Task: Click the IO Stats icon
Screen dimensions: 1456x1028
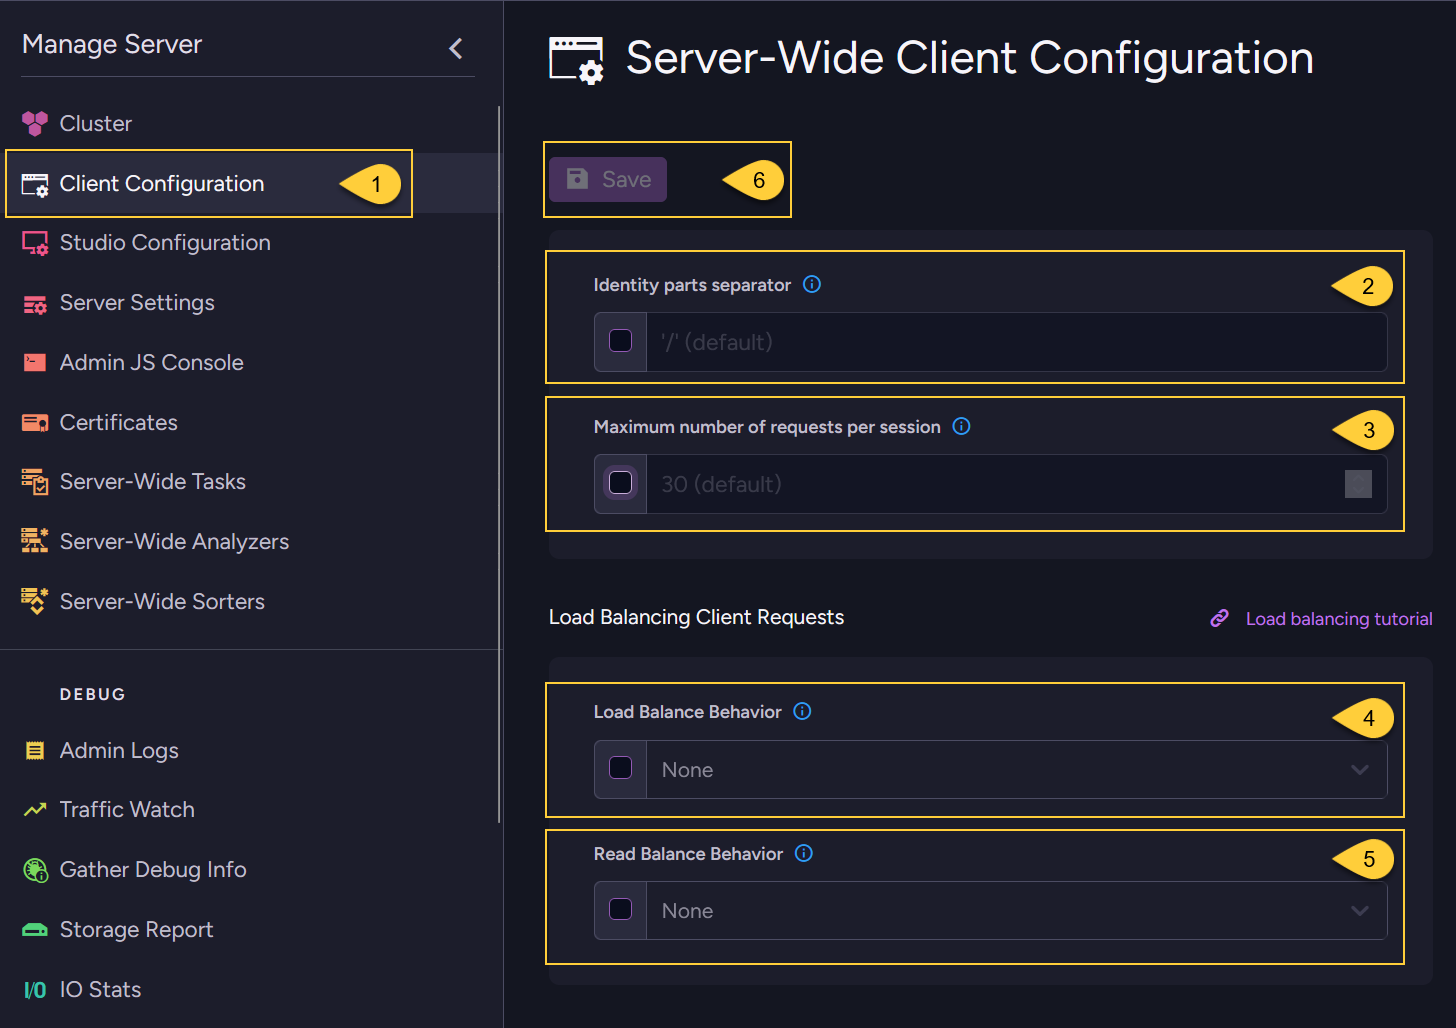Action: (34, 989)
